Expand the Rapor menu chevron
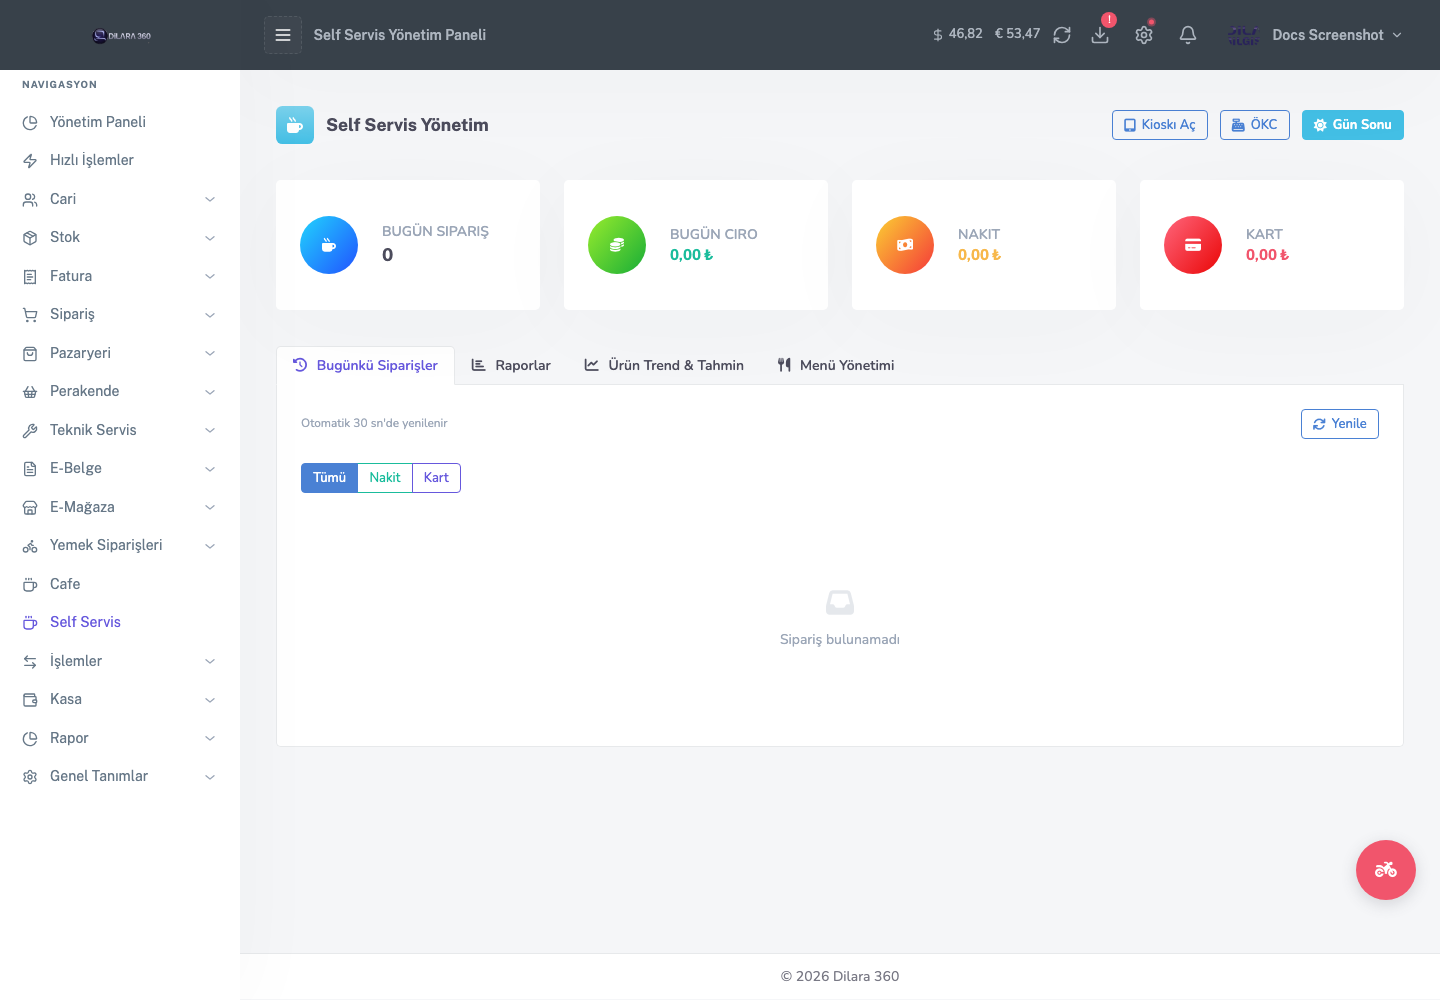Screen dimensions: 1440x1000 [x=210, y=739]
